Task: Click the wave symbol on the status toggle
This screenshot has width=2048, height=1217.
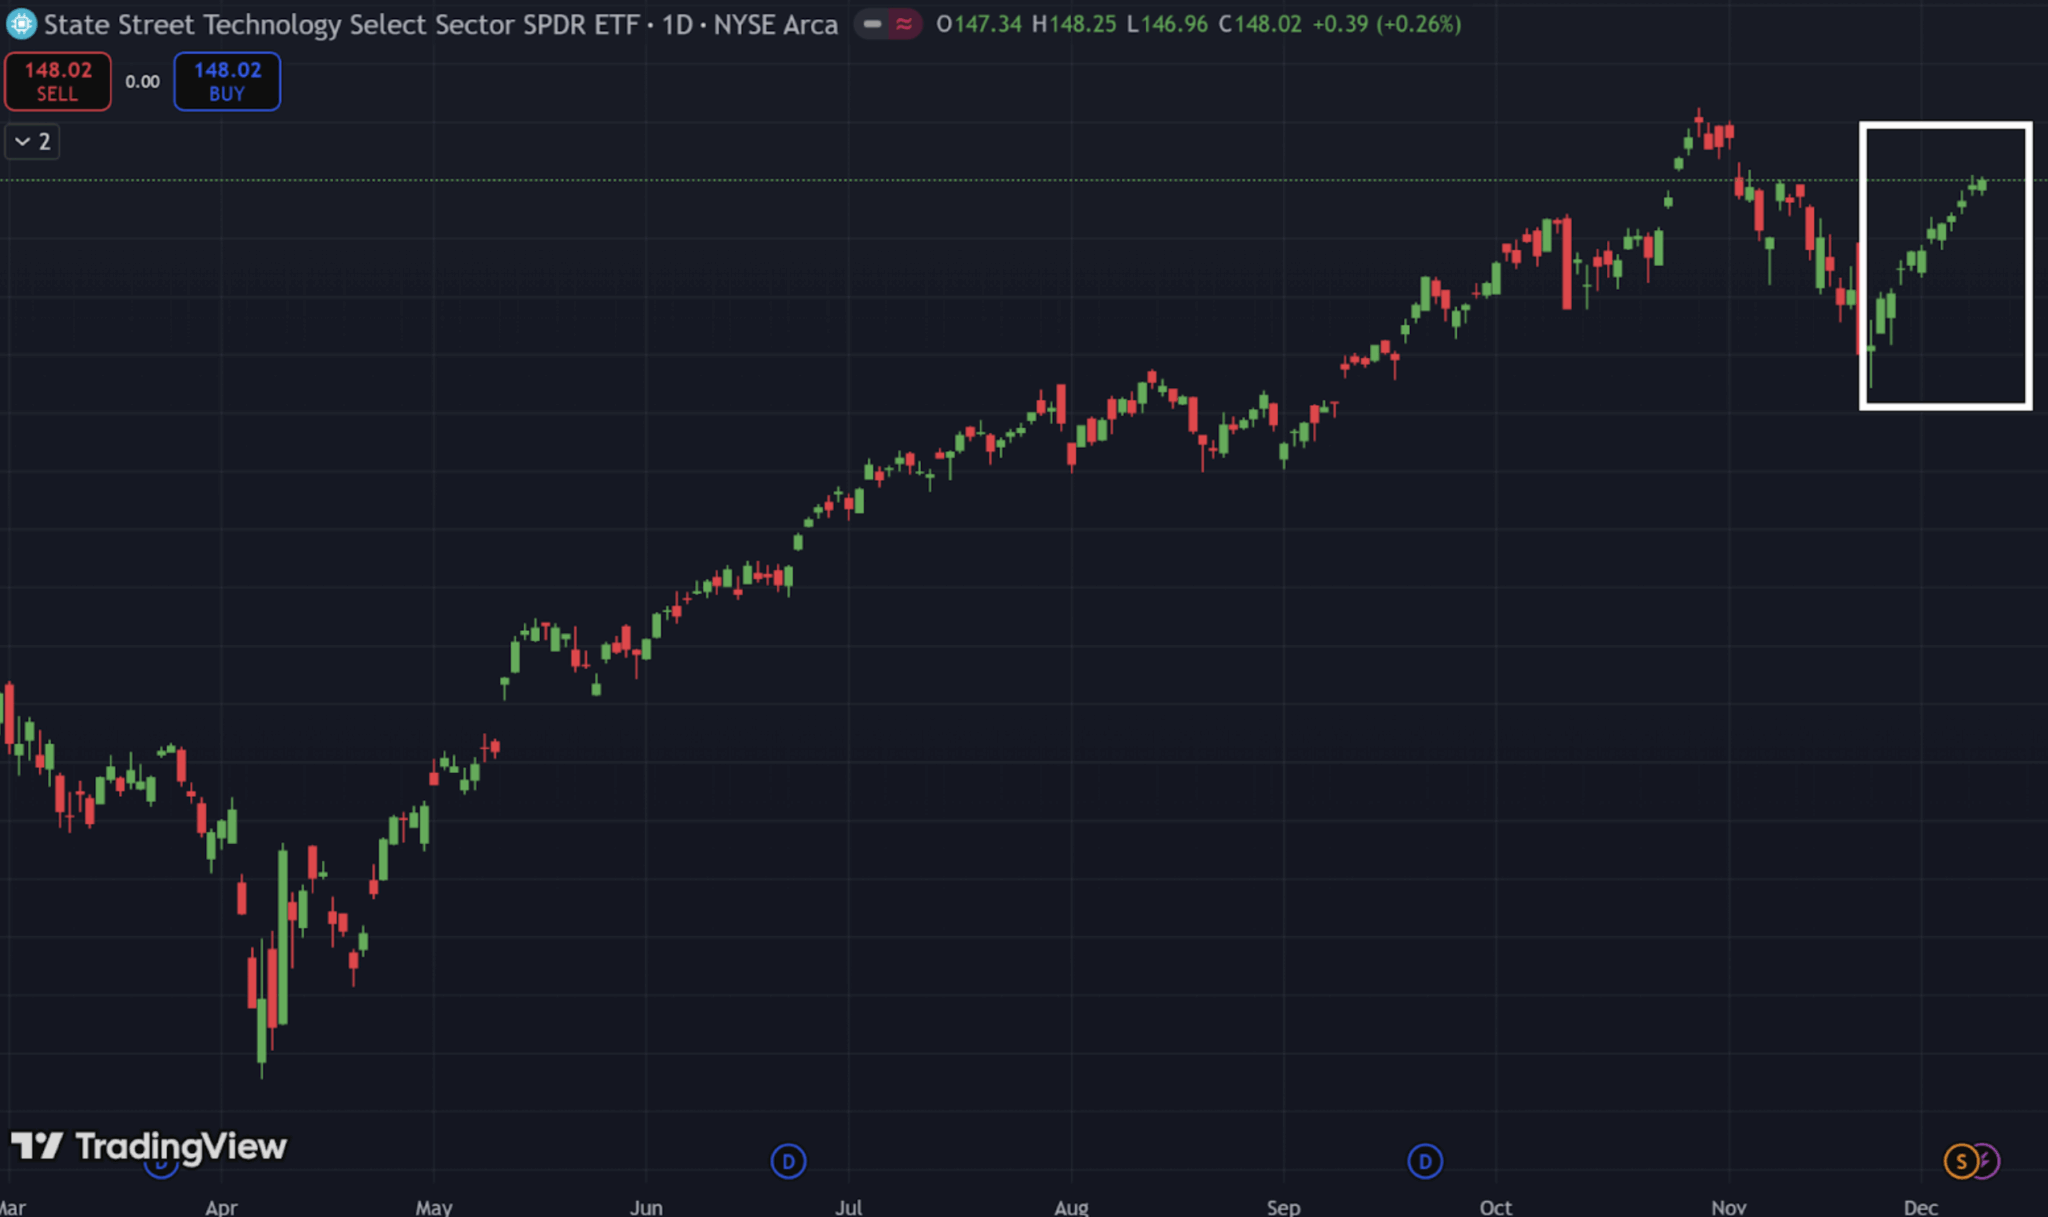Action: (902, 24)
